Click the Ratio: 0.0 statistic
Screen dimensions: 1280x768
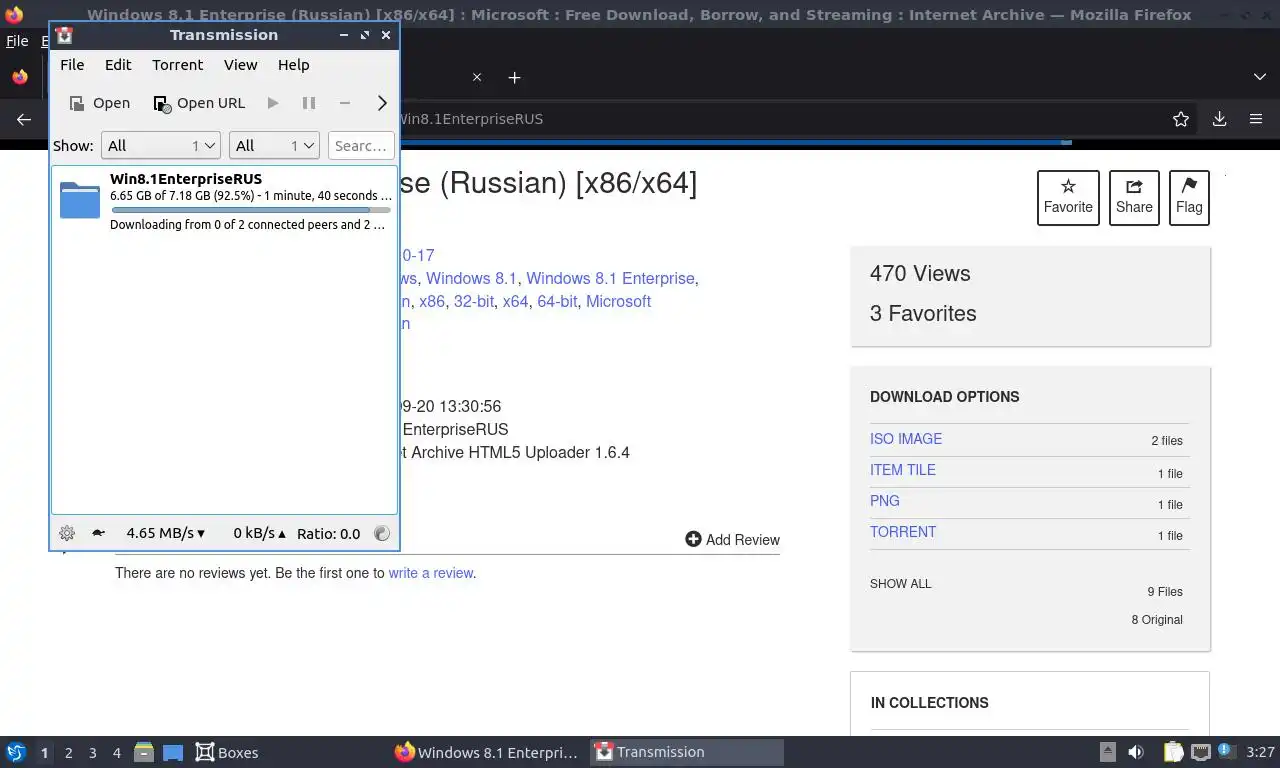328,533
